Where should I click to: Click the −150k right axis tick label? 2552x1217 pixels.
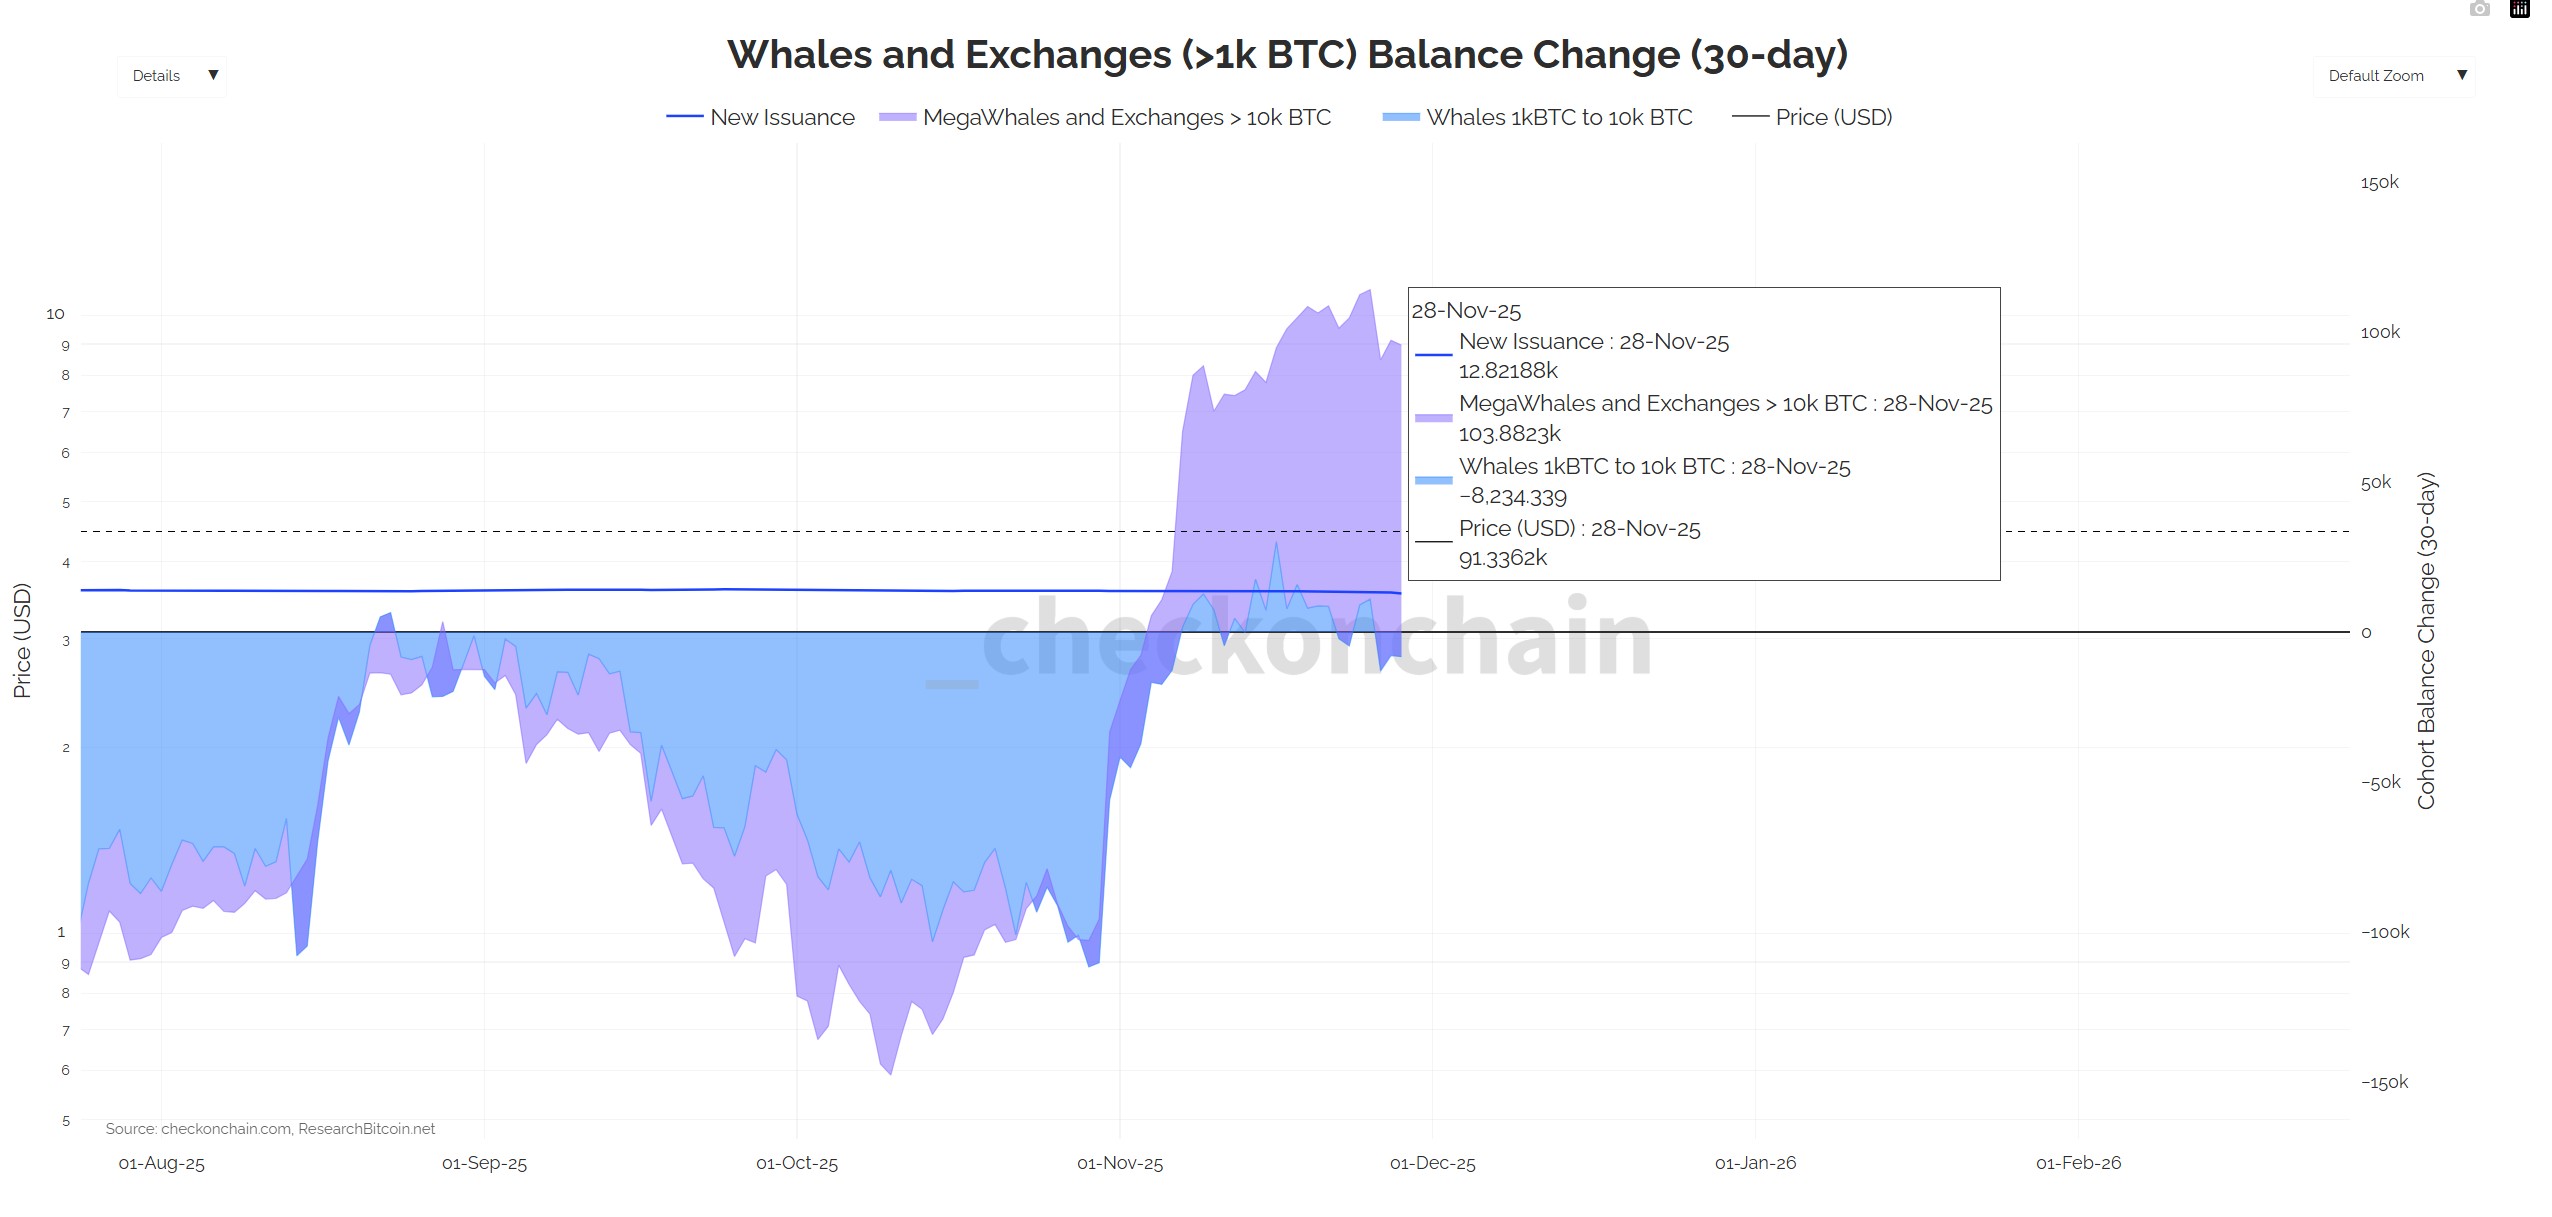click(2384, 1083)
